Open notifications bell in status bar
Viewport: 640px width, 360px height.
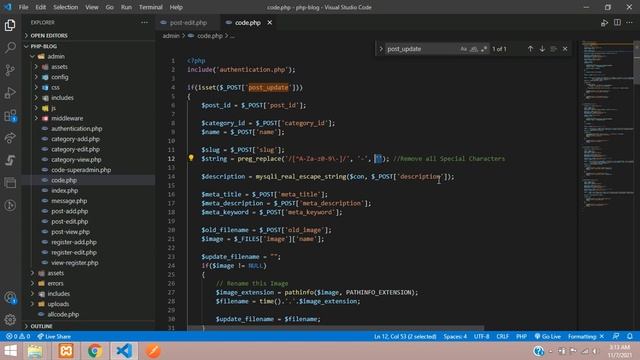click(630, 336)
